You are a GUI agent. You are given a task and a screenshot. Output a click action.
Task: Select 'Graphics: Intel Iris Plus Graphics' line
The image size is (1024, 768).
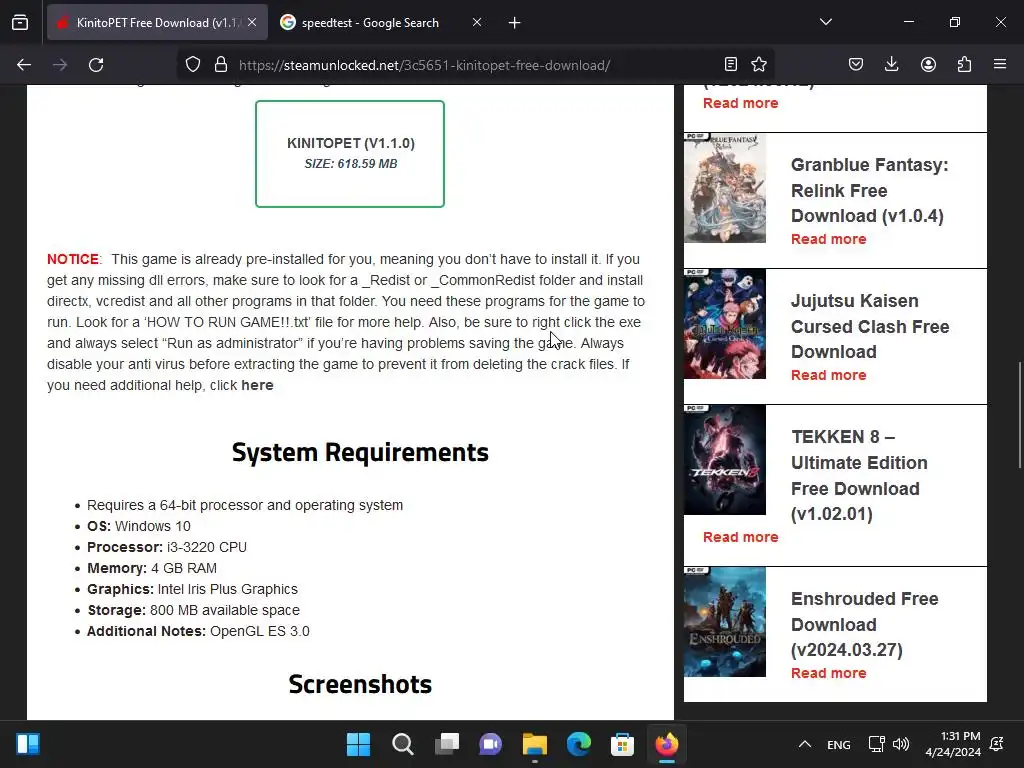pos(192,589)
